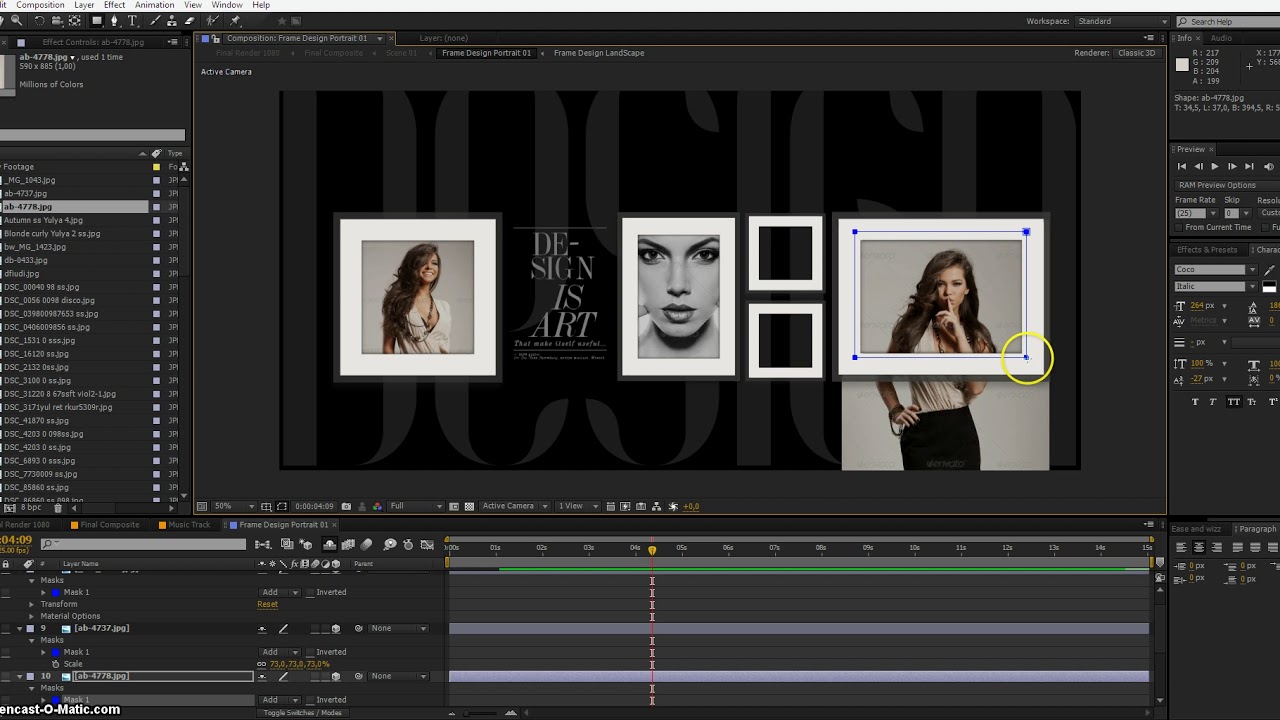Open parent None dropdown for layer 9

pyautogui.click(x=398, y=628)
